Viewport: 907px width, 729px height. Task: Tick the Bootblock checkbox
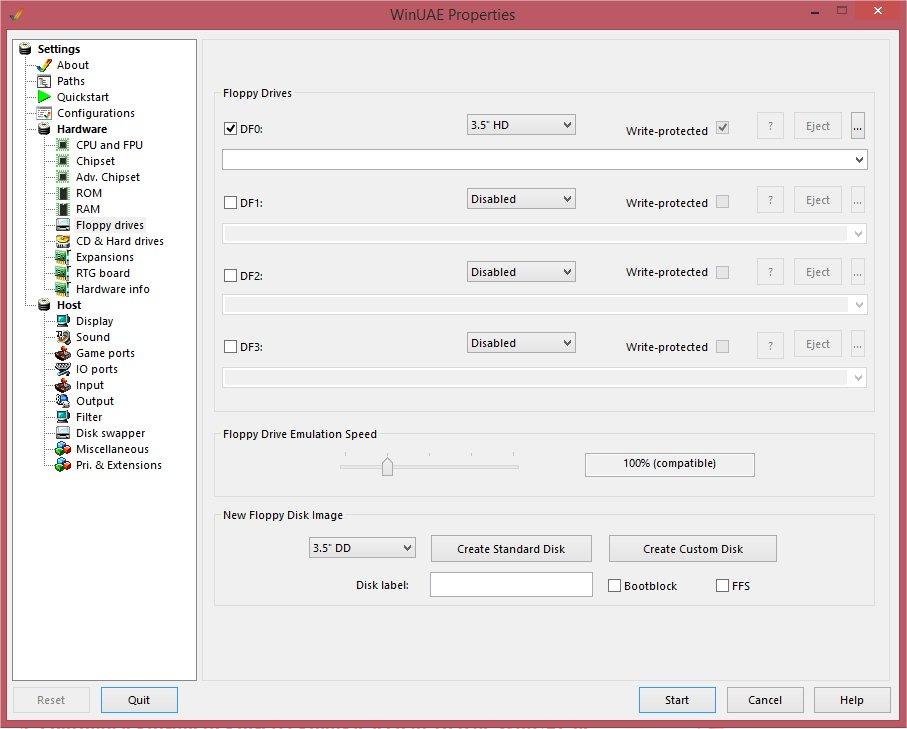coord(614,586)
